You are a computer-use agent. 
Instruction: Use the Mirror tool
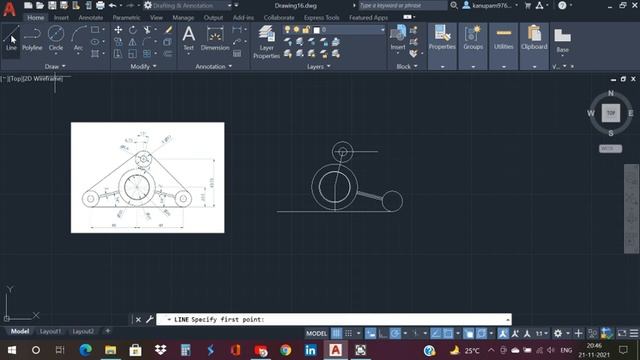(133, 42)
